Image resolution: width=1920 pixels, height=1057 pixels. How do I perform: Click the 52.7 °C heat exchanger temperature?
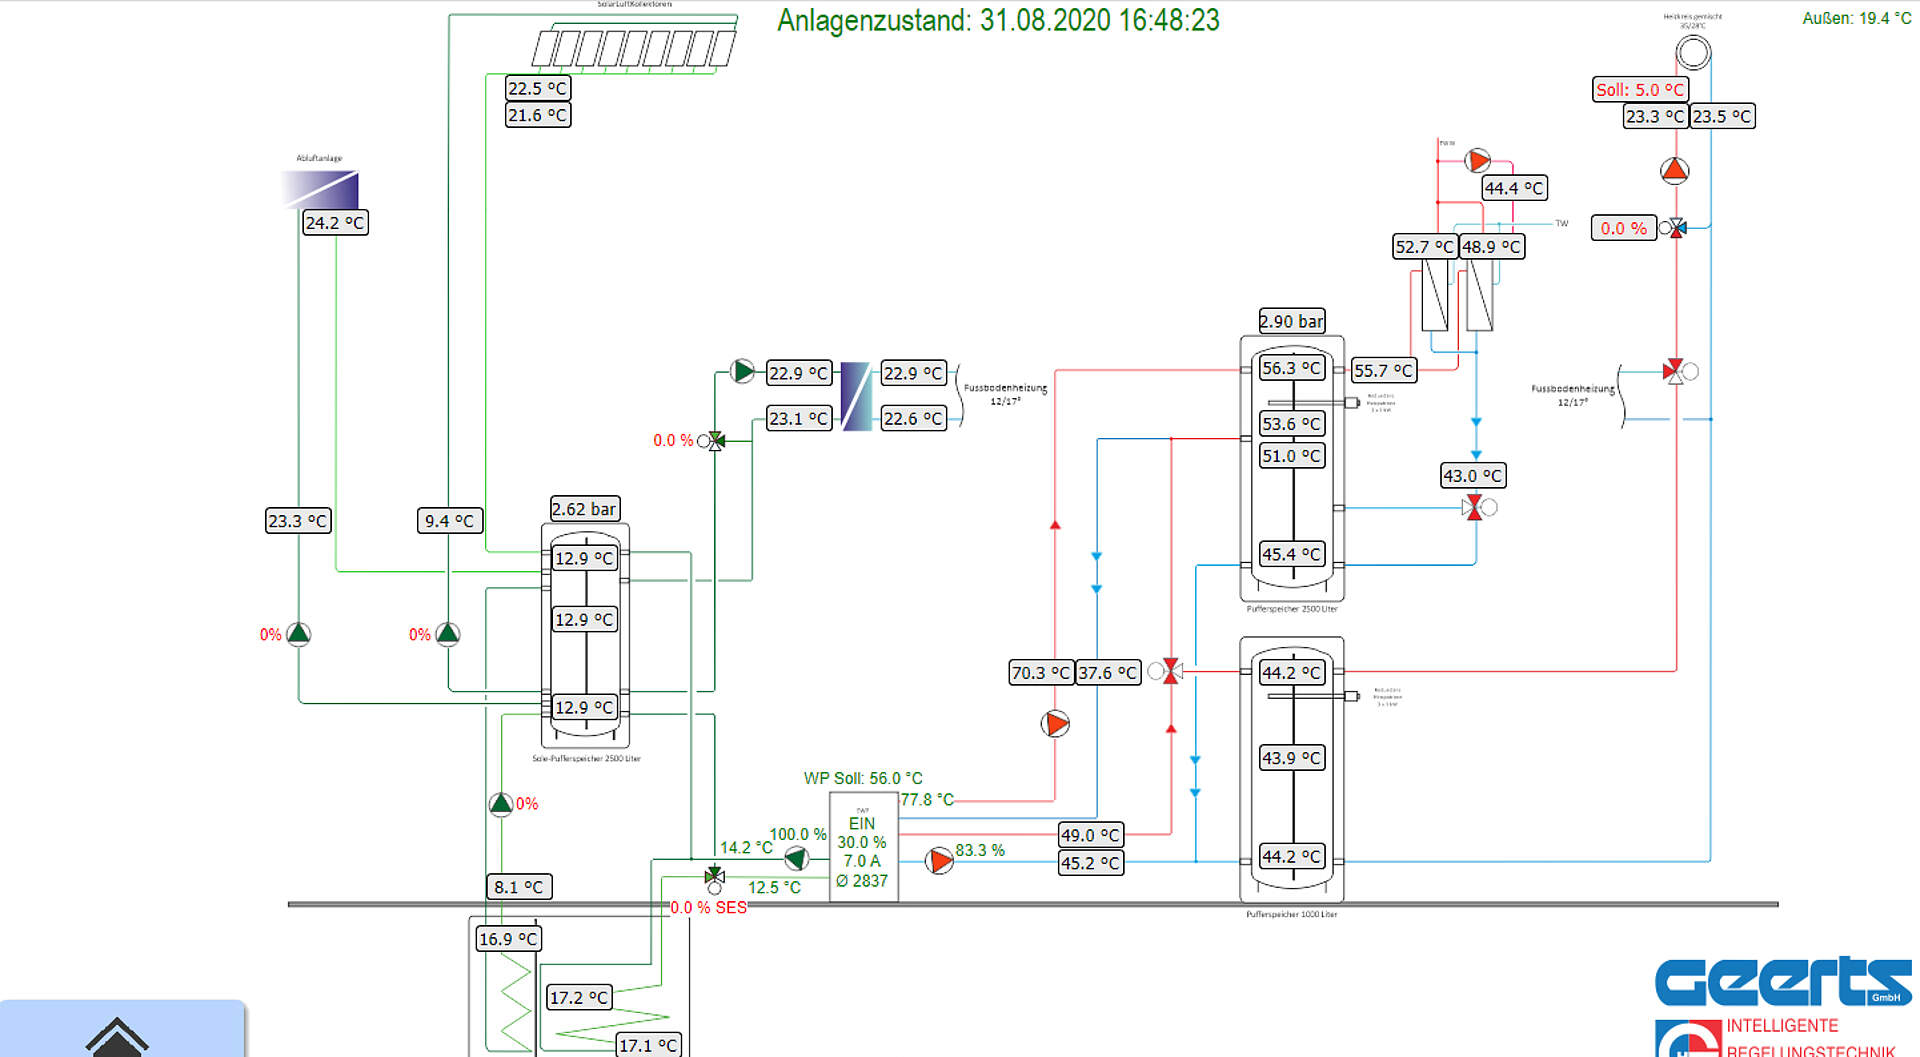(x=1425, y=246)
